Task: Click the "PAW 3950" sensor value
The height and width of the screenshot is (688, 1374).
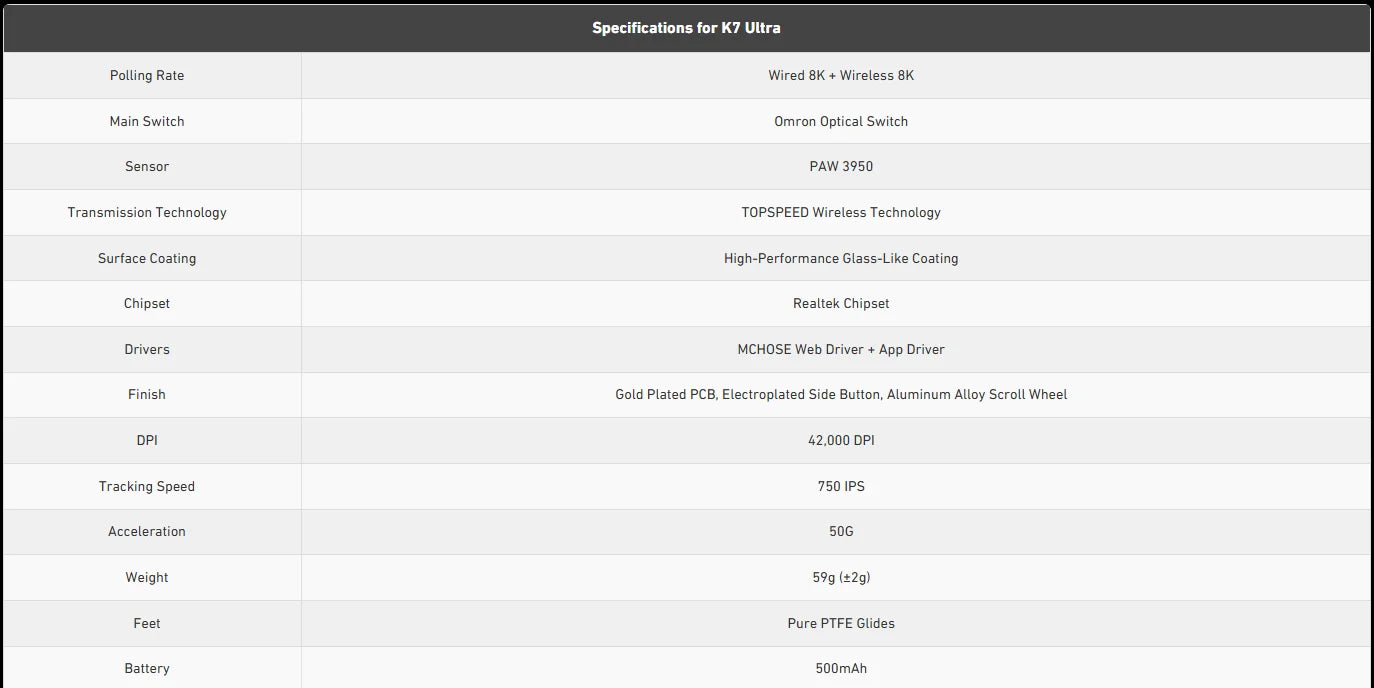Action: (841, 167)
